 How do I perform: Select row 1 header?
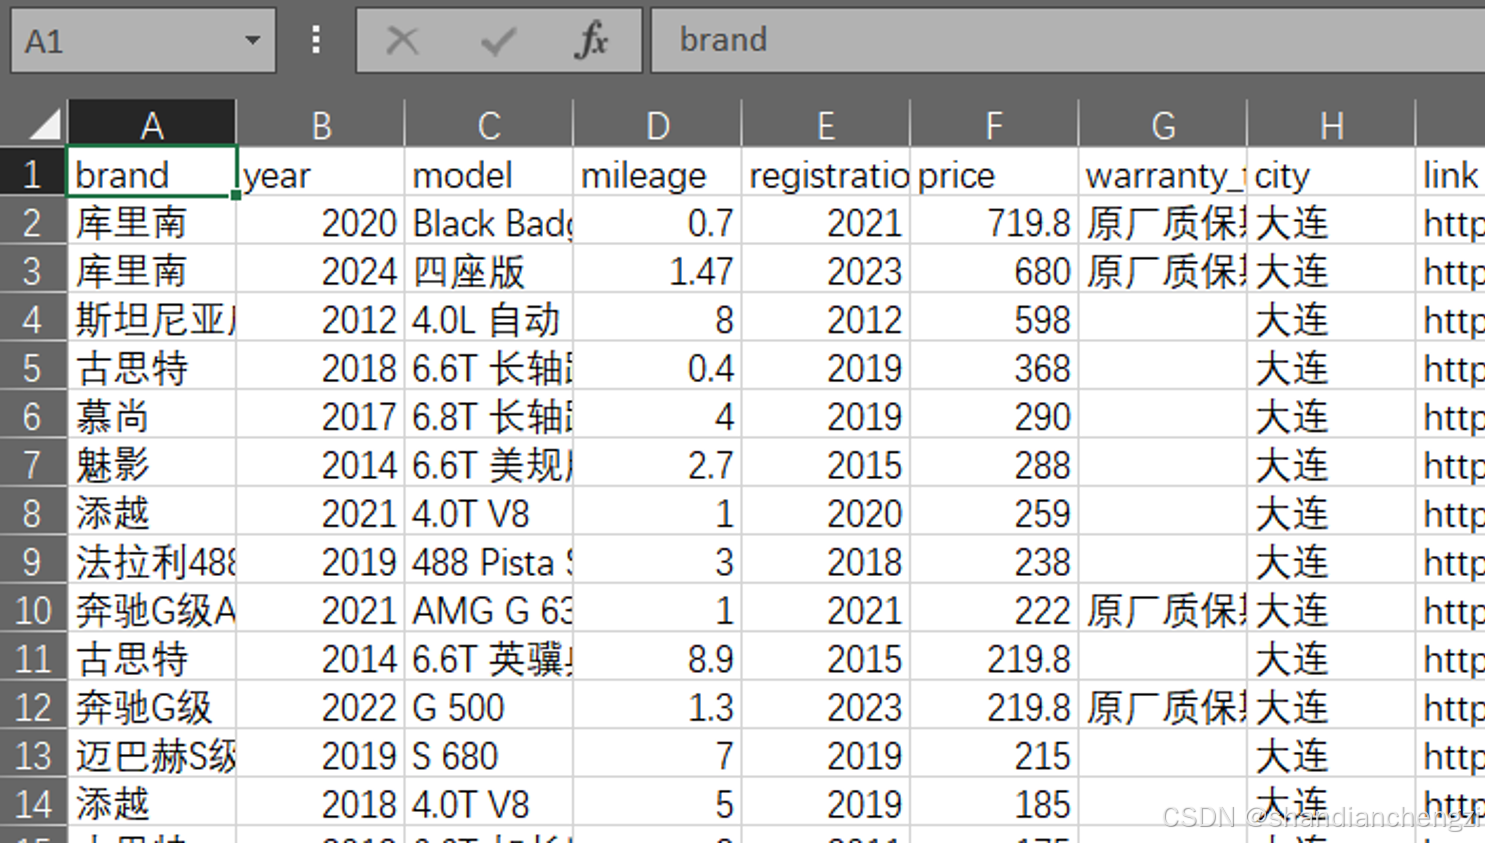(x=33, y=174)
